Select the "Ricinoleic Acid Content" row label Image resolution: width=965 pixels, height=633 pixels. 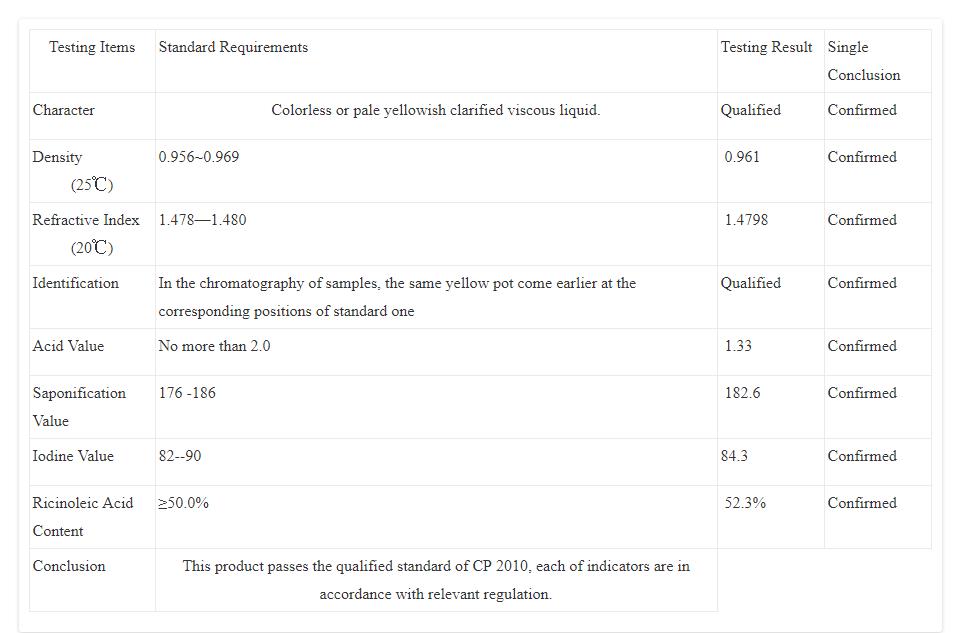click(83, 517)
